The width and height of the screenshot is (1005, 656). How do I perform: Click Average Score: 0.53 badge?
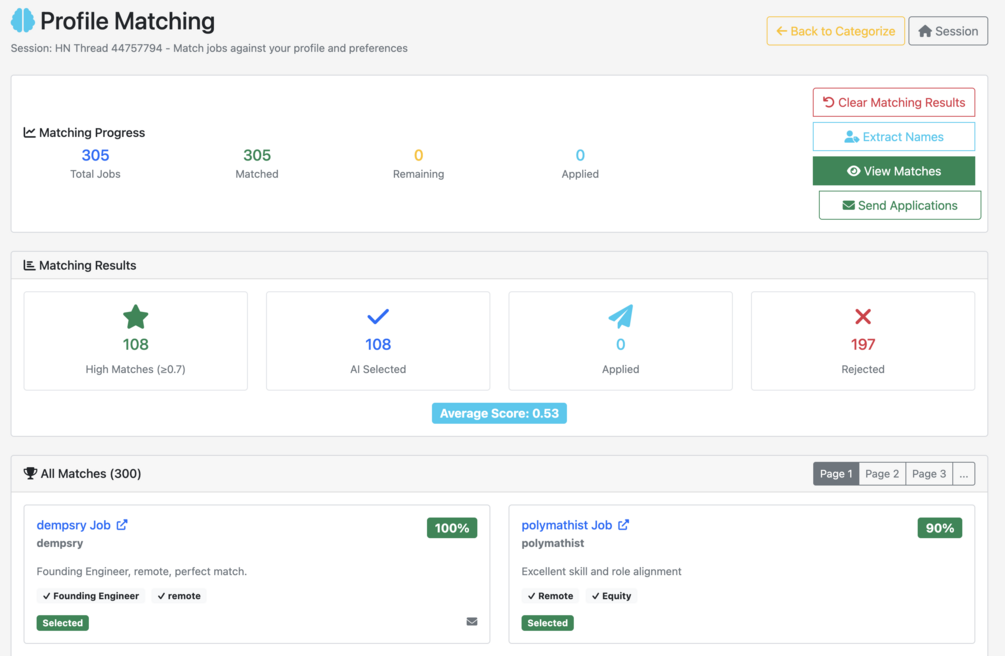tap(499, 414)
